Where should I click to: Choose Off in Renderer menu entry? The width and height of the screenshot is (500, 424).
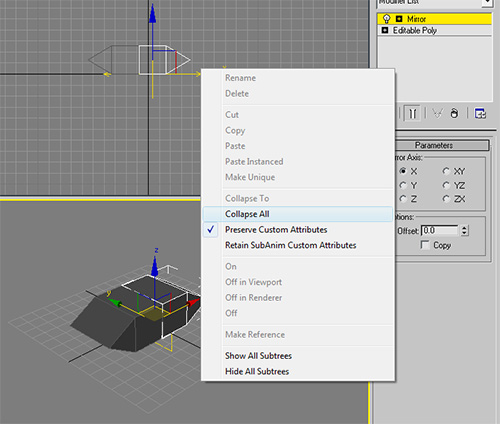tap(298, 298)
